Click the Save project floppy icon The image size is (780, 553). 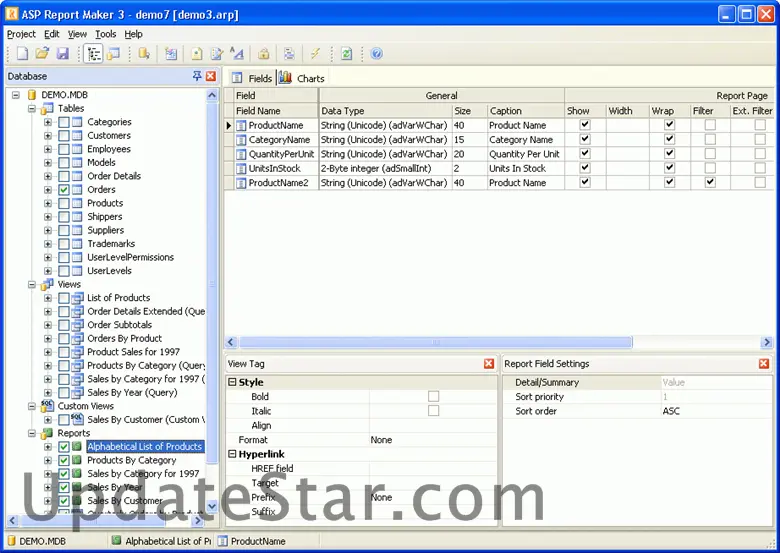point(63,53)
